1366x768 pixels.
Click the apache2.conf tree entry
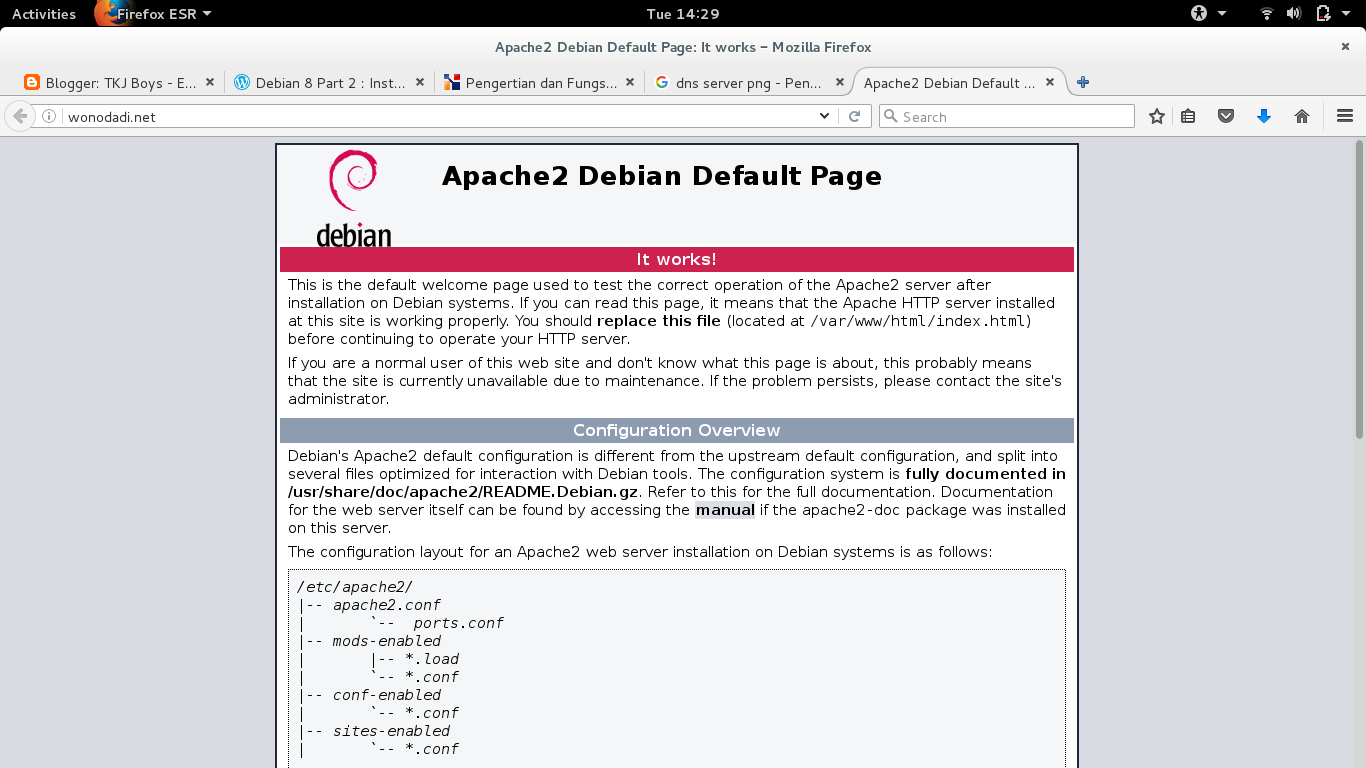click(x=386, y=605)
